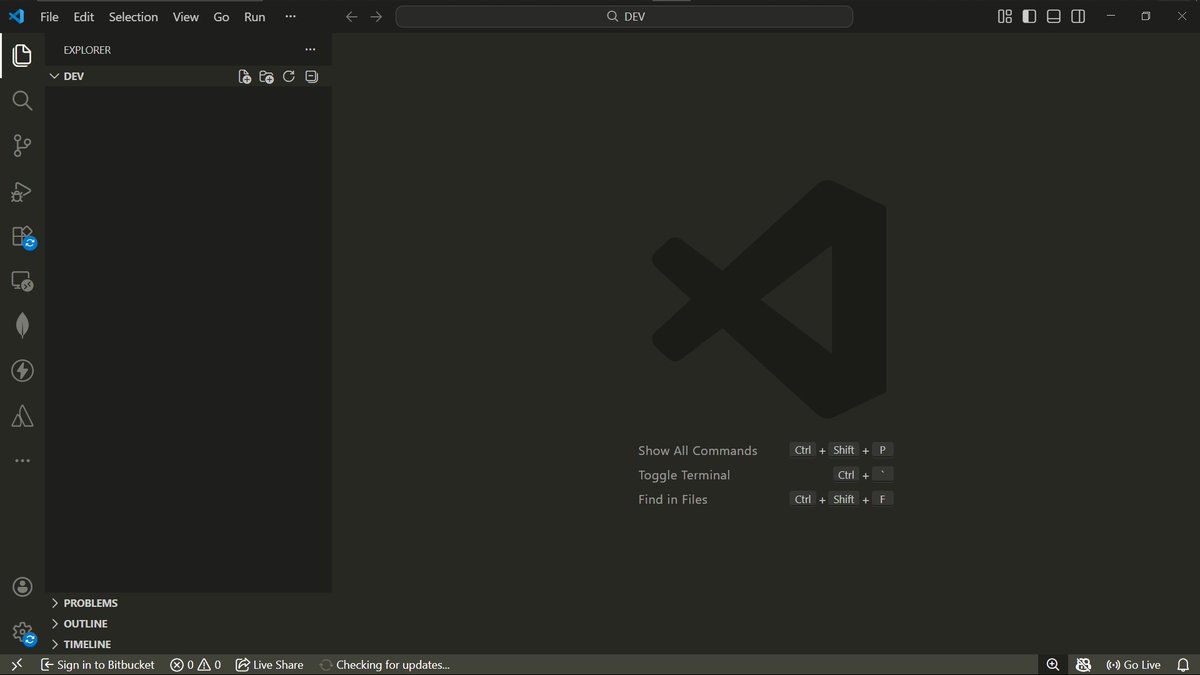Show more menu items ellipsis in menu bar
This screenshot has height=675, width=1200.
tap(290, 17)
